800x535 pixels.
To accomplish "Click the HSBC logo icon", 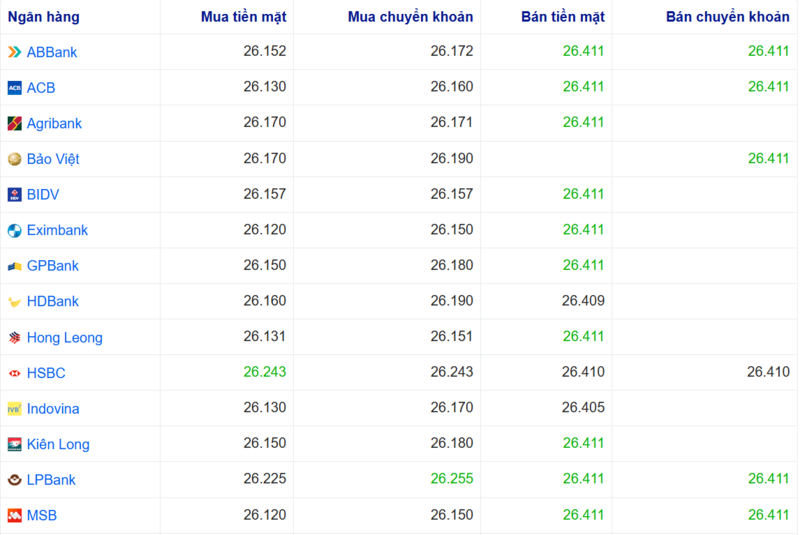I will (14, 373).
